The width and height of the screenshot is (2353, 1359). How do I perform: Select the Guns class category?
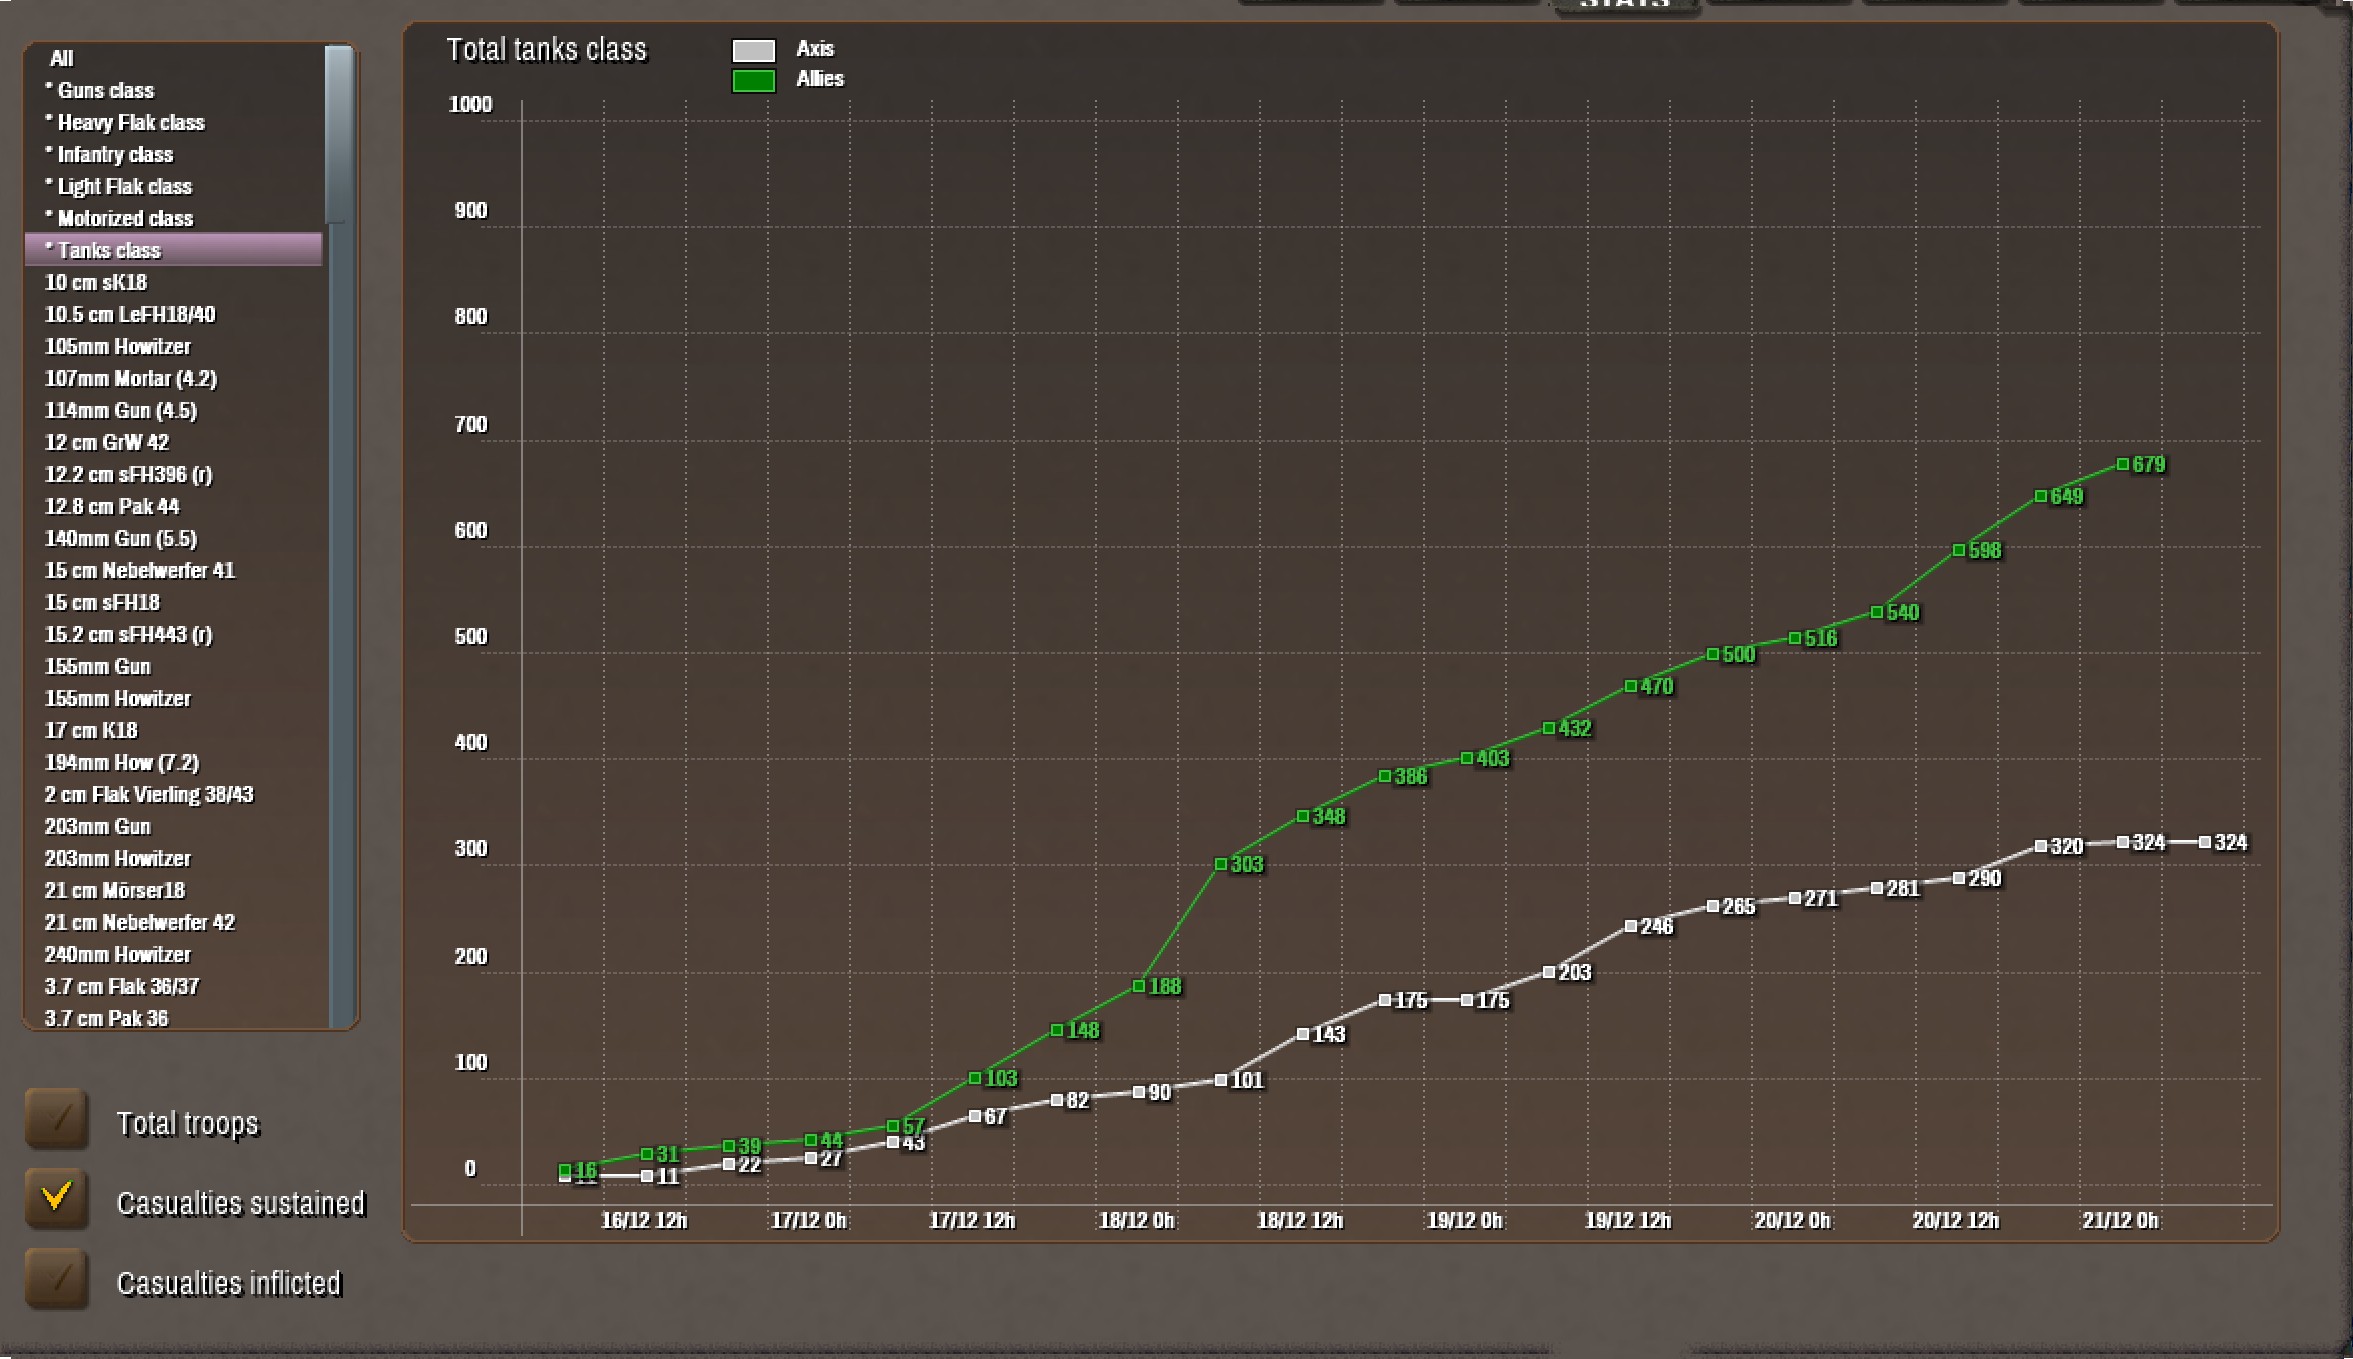click(105, 91)
